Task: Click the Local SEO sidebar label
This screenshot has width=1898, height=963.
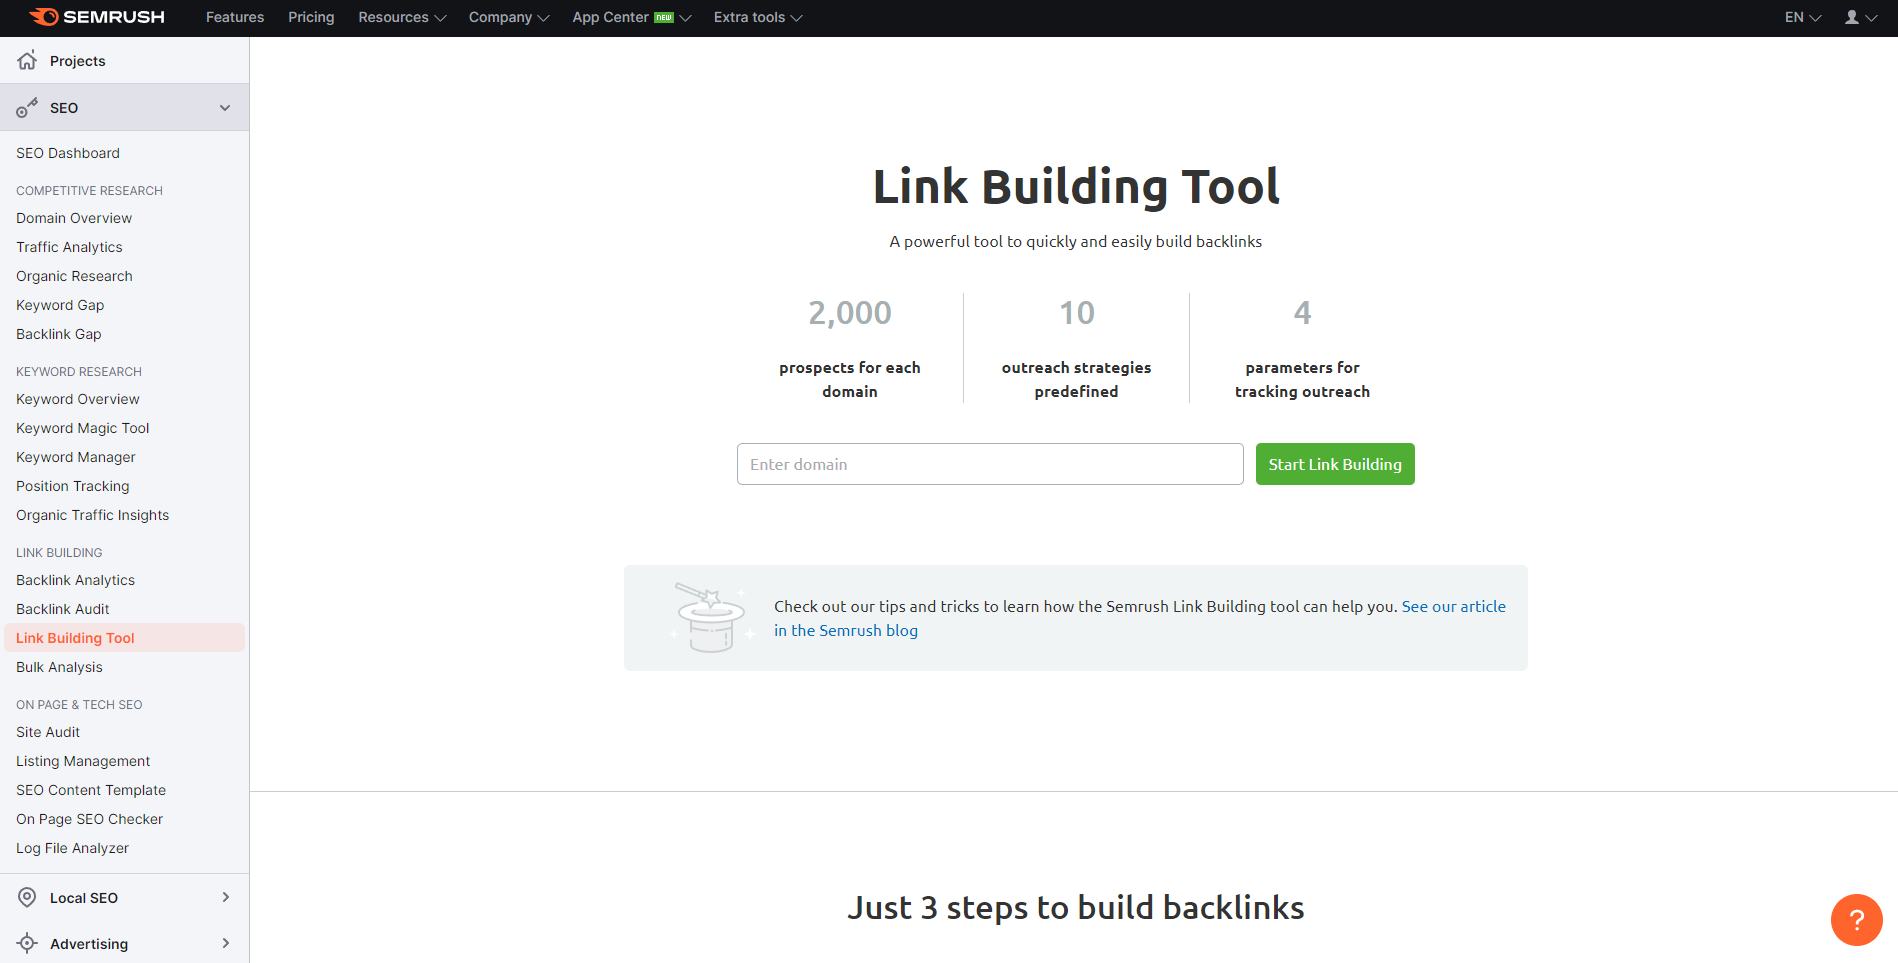Action: click(x=84, y=898)
